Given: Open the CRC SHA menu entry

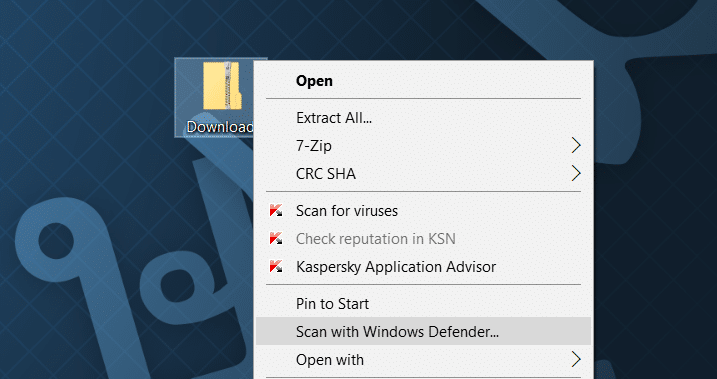Looking at the screenshot, I should click(x=423, y=174).
